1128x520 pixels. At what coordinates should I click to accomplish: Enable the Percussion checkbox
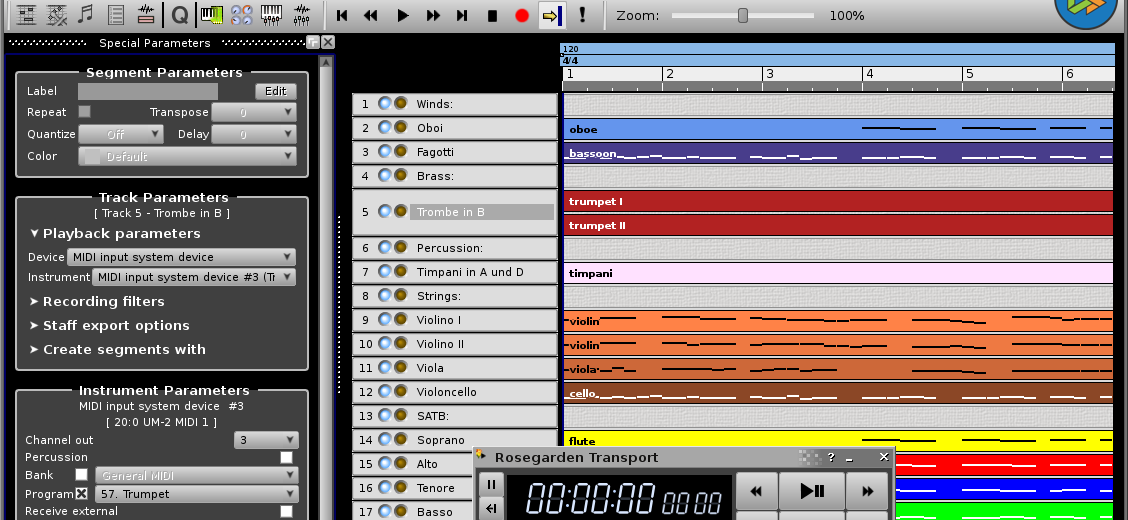(286, 457)
